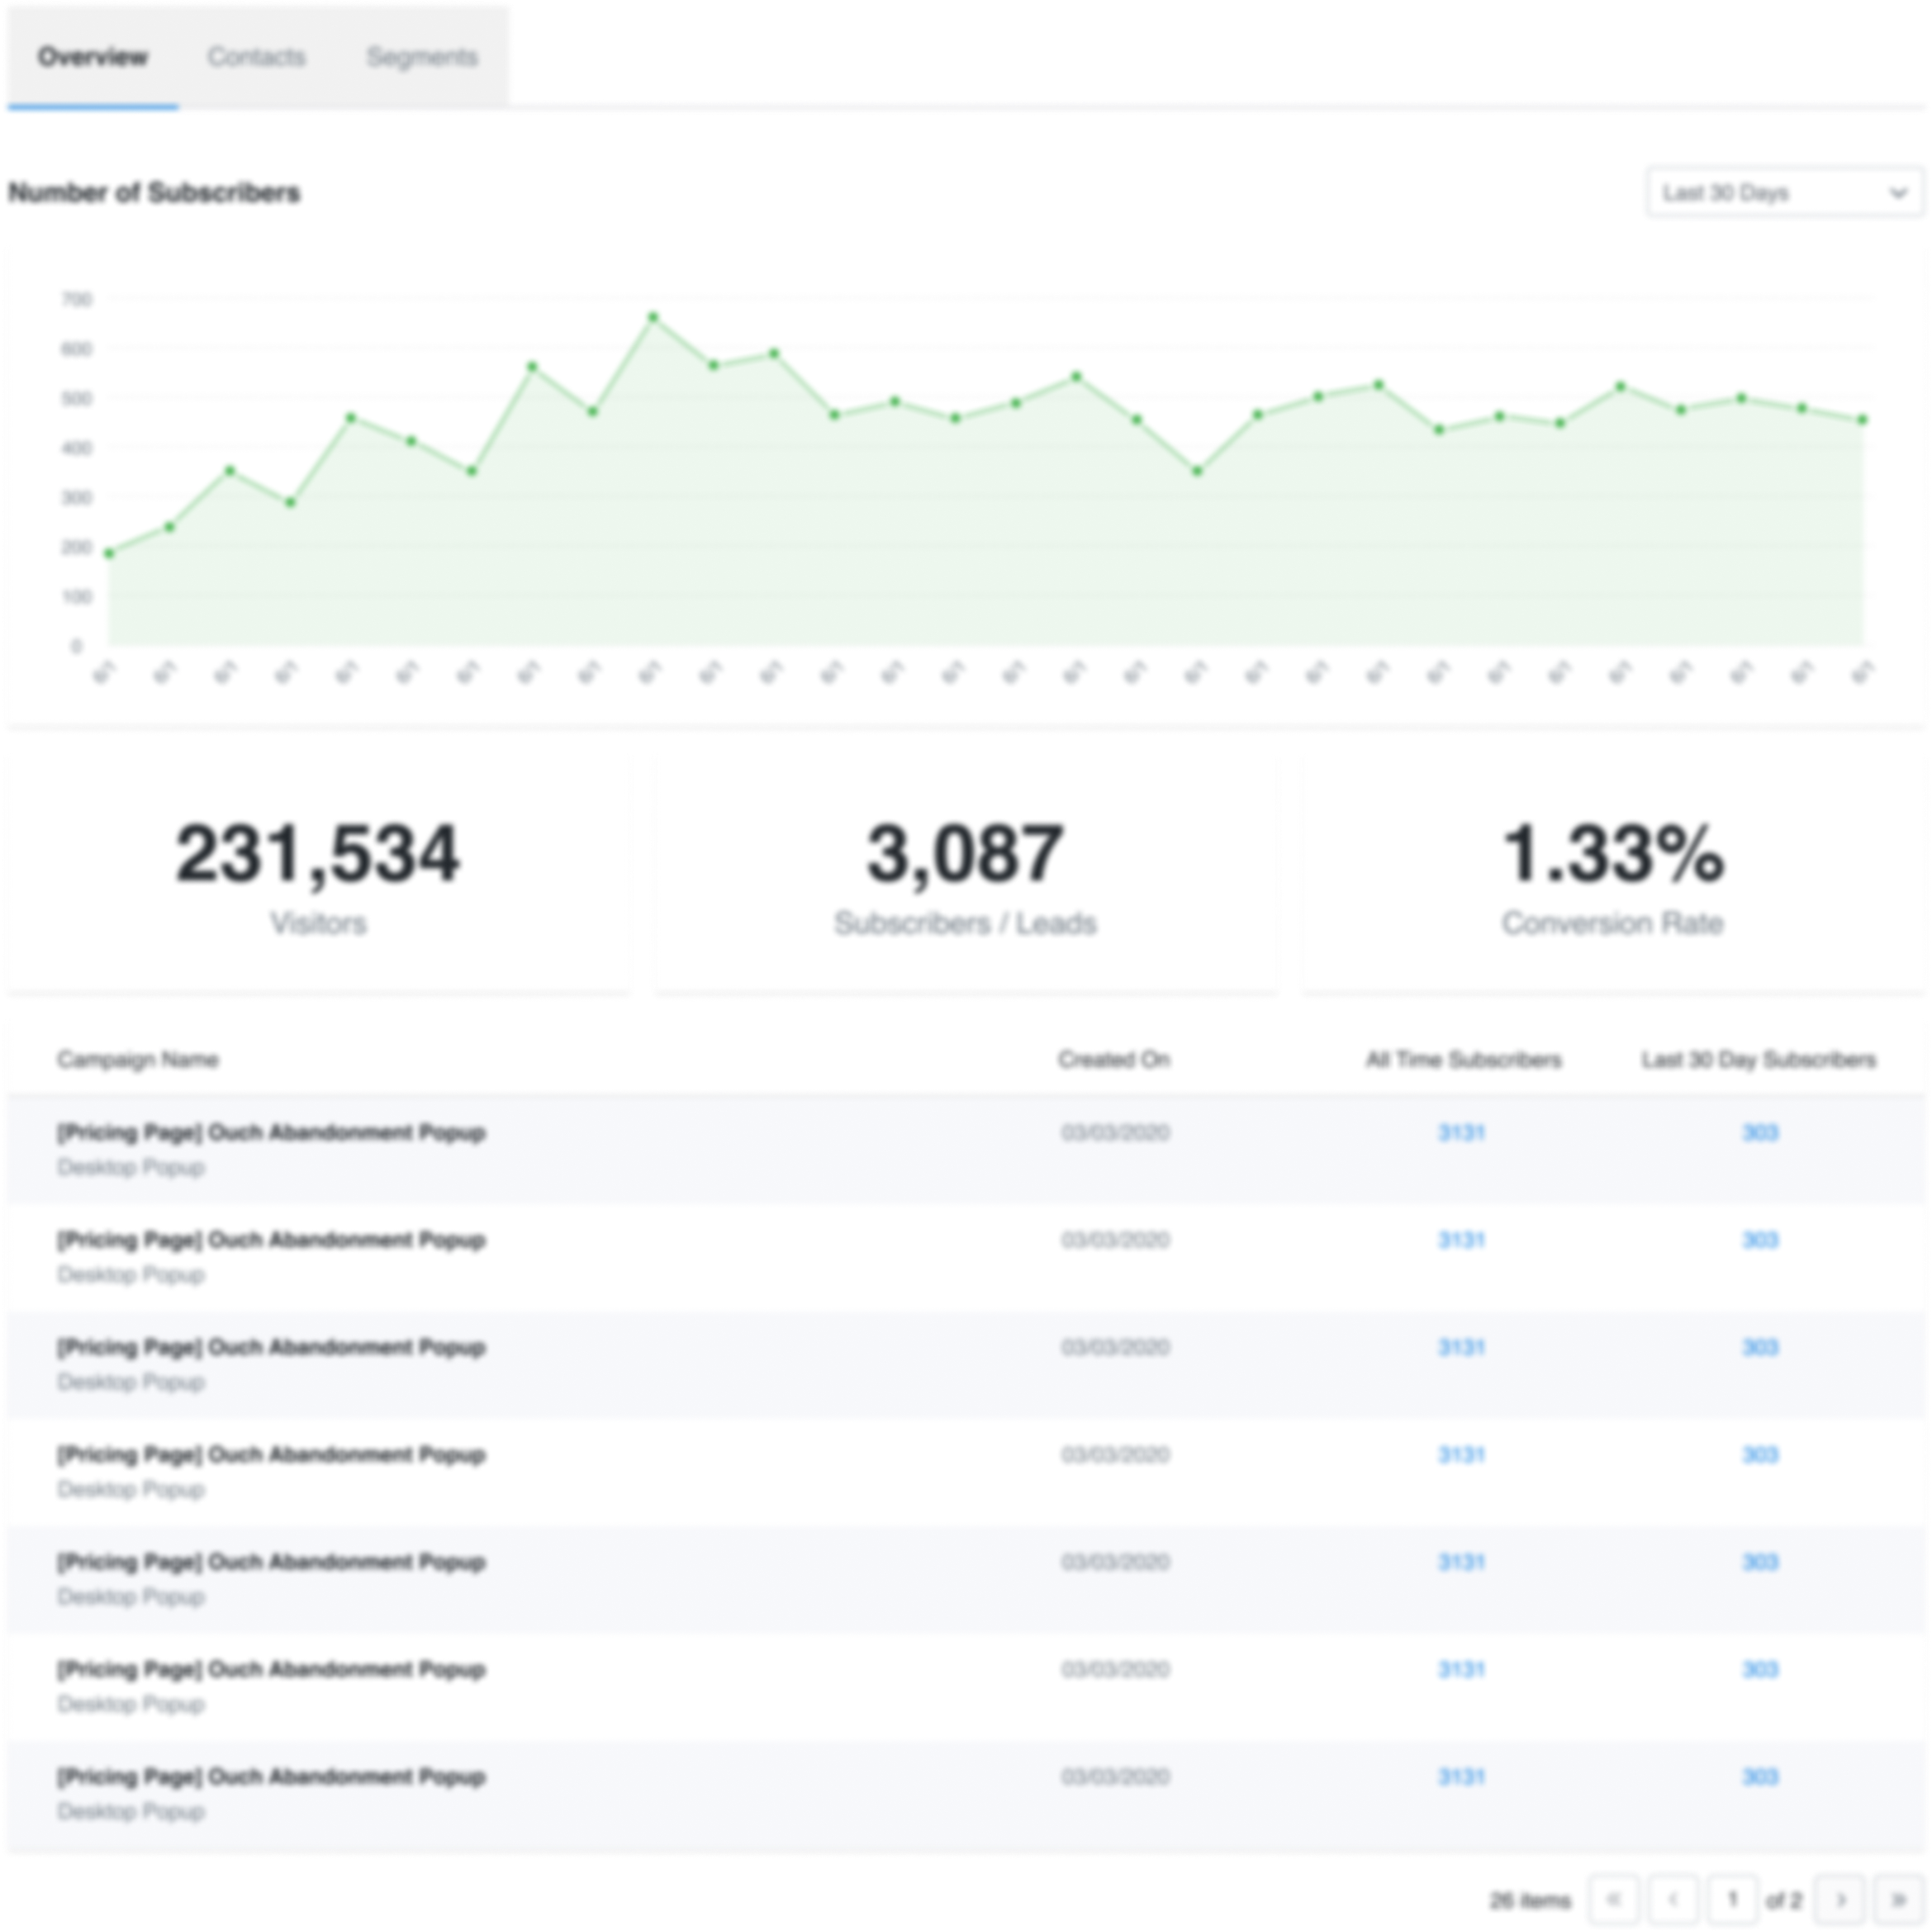This screenshot has height=1931, width=1932.
Task: Go to the next page of results
Action: coord(1841,1899)
